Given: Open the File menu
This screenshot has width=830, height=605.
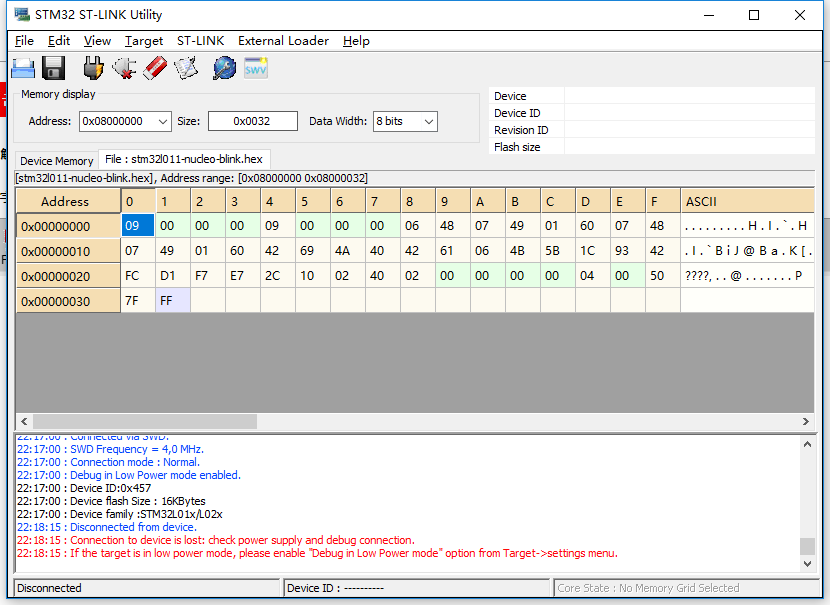Looking at the screenshot, I should [24, 41].
